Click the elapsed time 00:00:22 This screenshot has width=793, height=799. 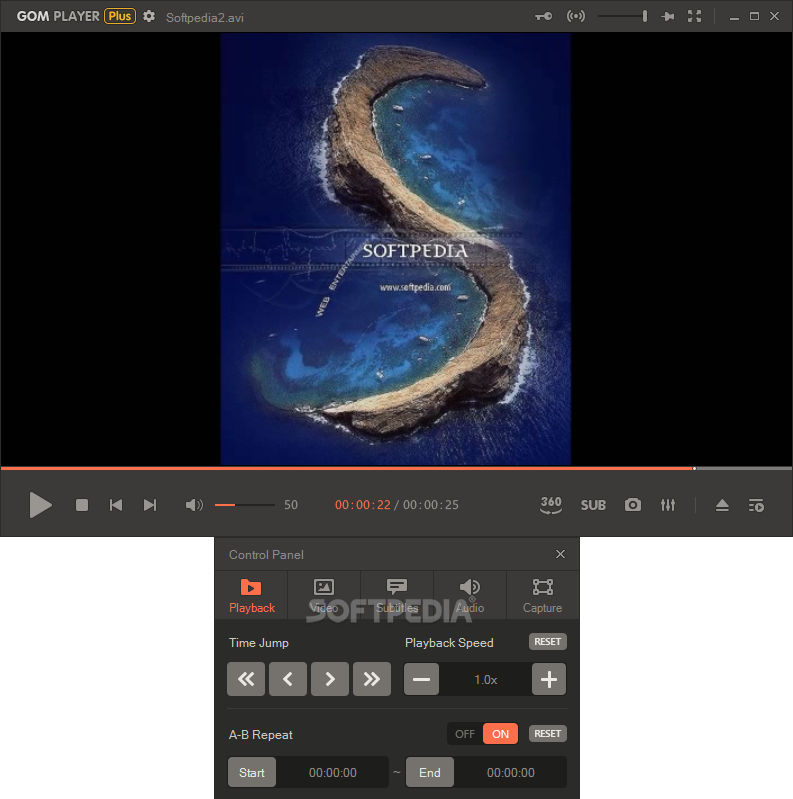(x=362, y=505)
